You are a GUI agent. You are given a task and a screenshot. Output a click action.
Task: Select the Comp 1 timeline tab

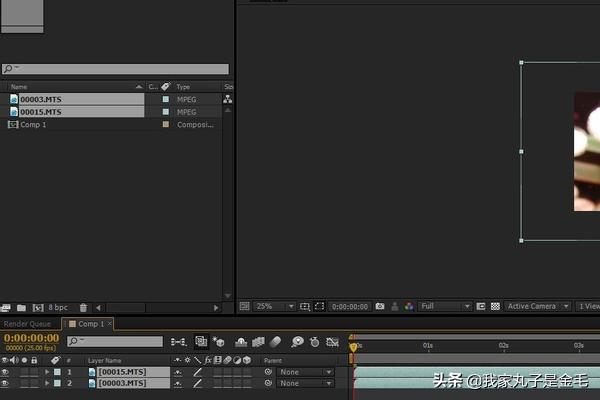(91, 324)
